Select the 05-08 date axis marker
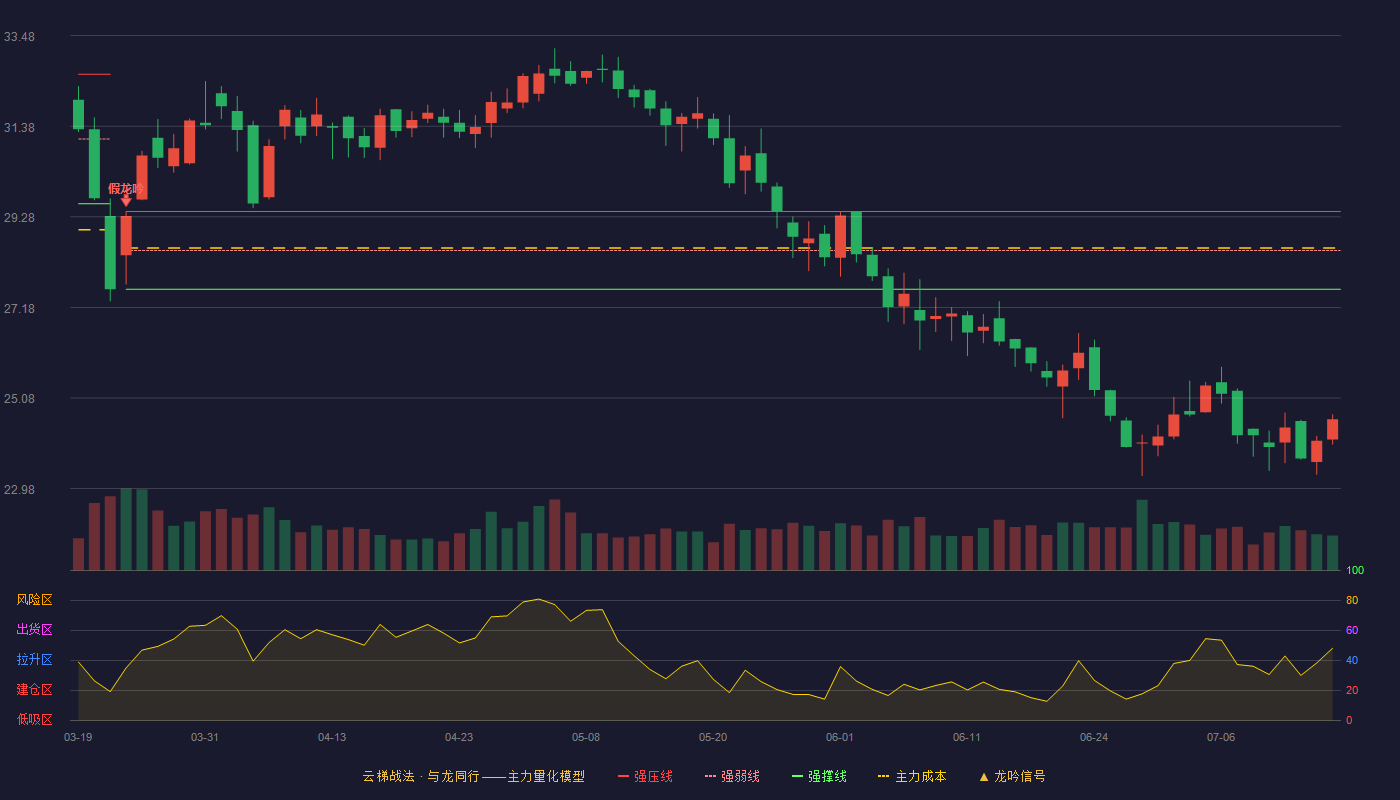Image resolution: width=1400 pixels, height=800 pixels. (586, 738)
